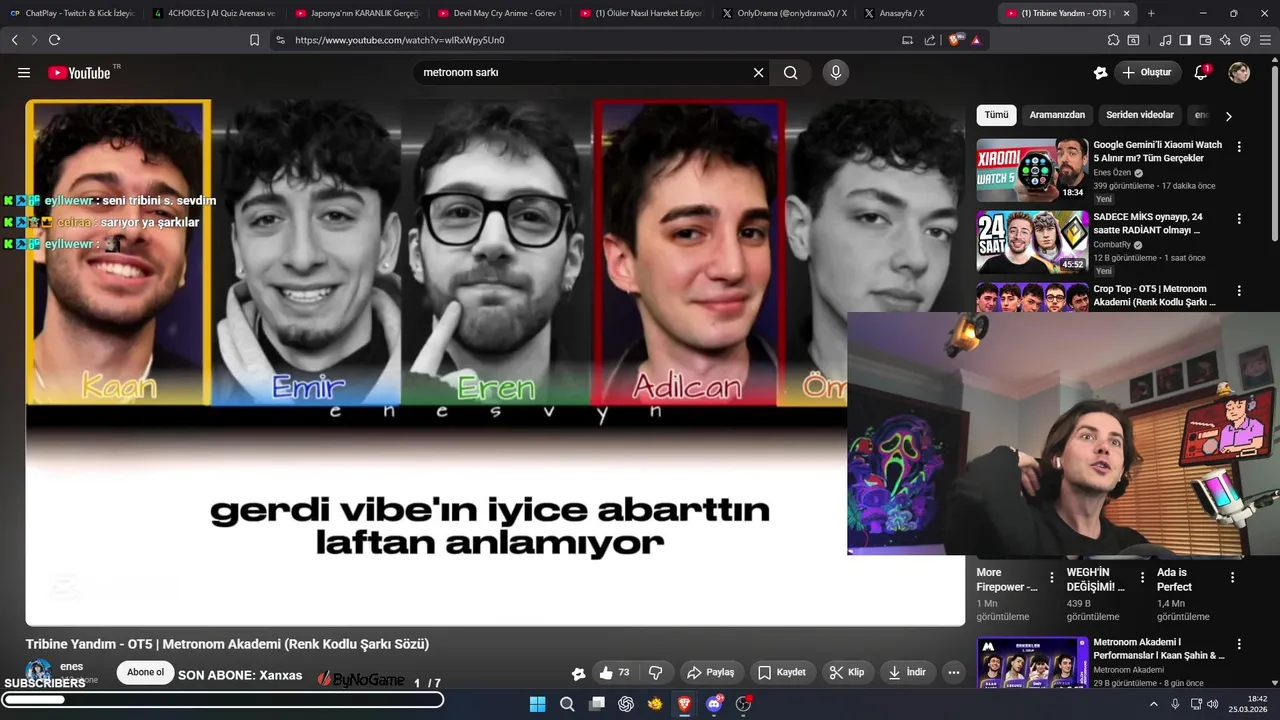Viewport: 1280px width, 720px height.
Task: Like the video with thumbs up
Action: (616, 672)
